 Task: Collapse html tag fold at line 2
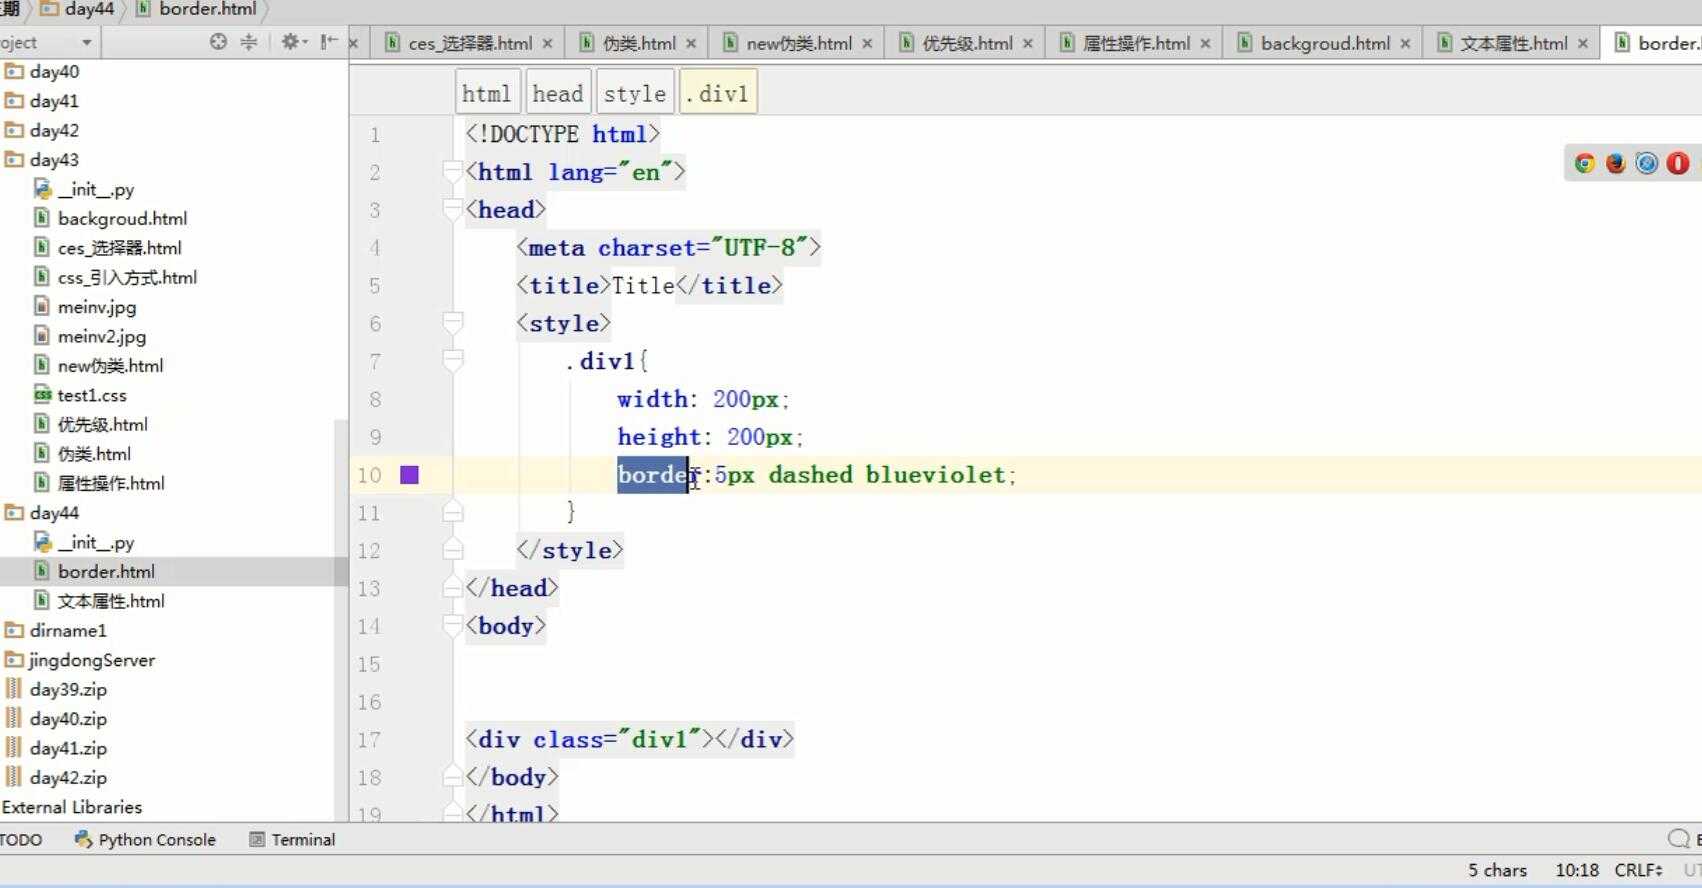coord(452,171)
